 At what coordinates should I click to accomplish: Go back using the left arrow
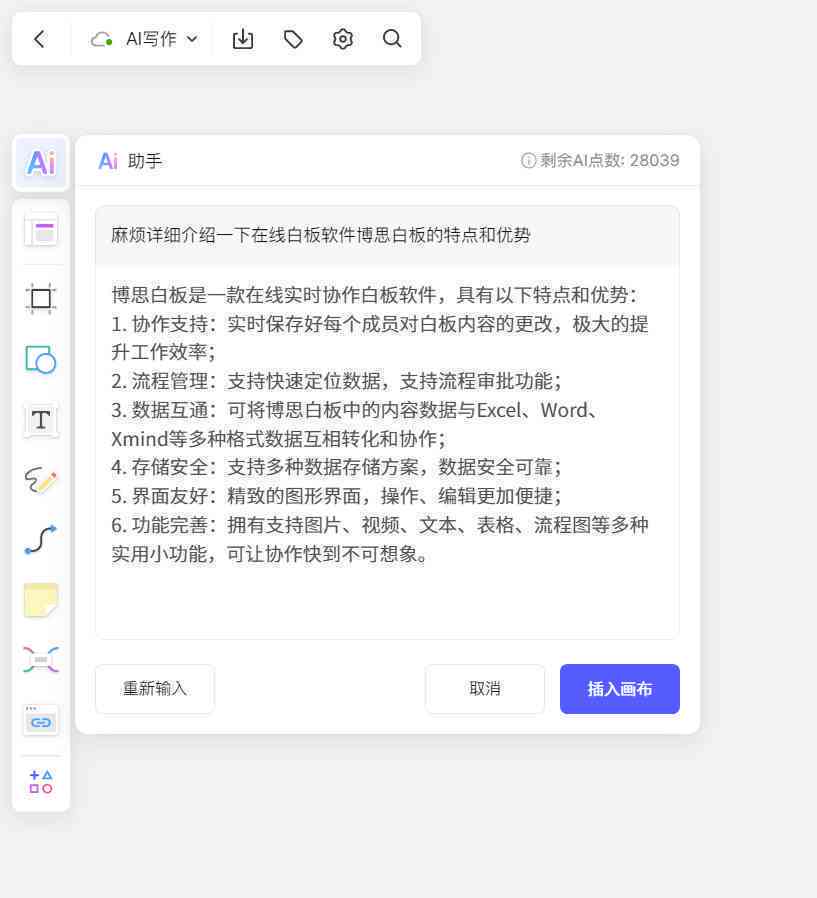click(x=40, y=39)
